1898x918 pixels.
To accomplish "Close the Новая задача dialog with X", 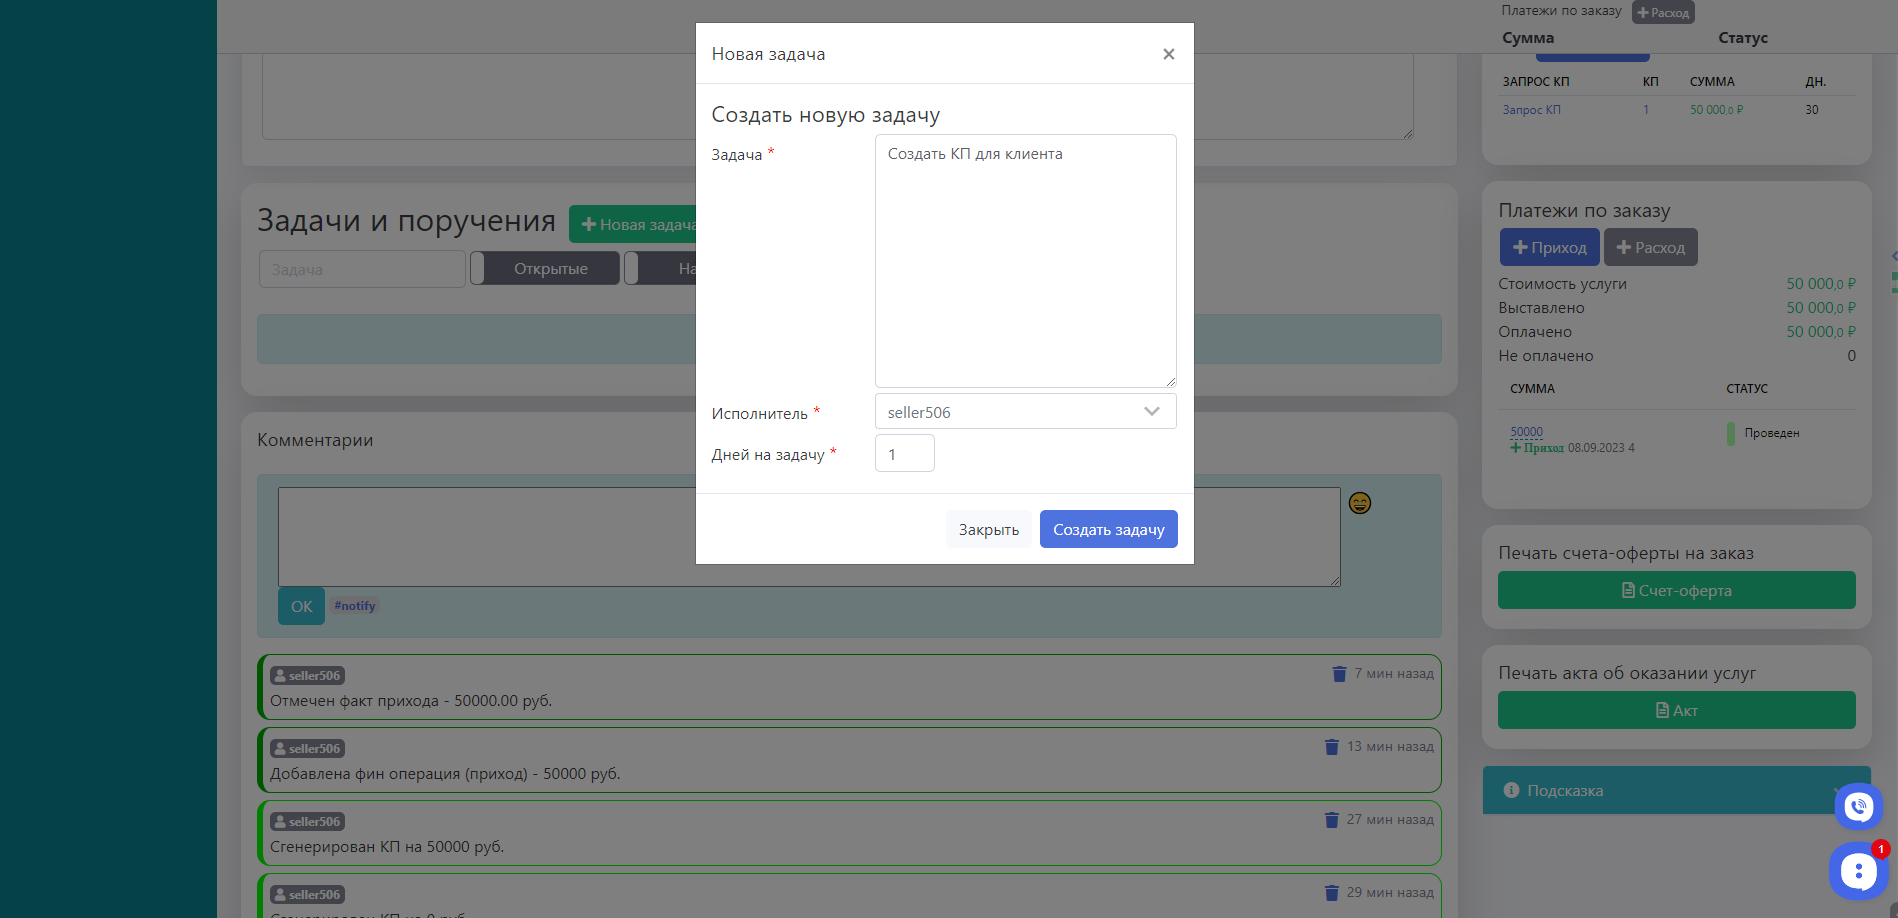I will coord(1168,54).
